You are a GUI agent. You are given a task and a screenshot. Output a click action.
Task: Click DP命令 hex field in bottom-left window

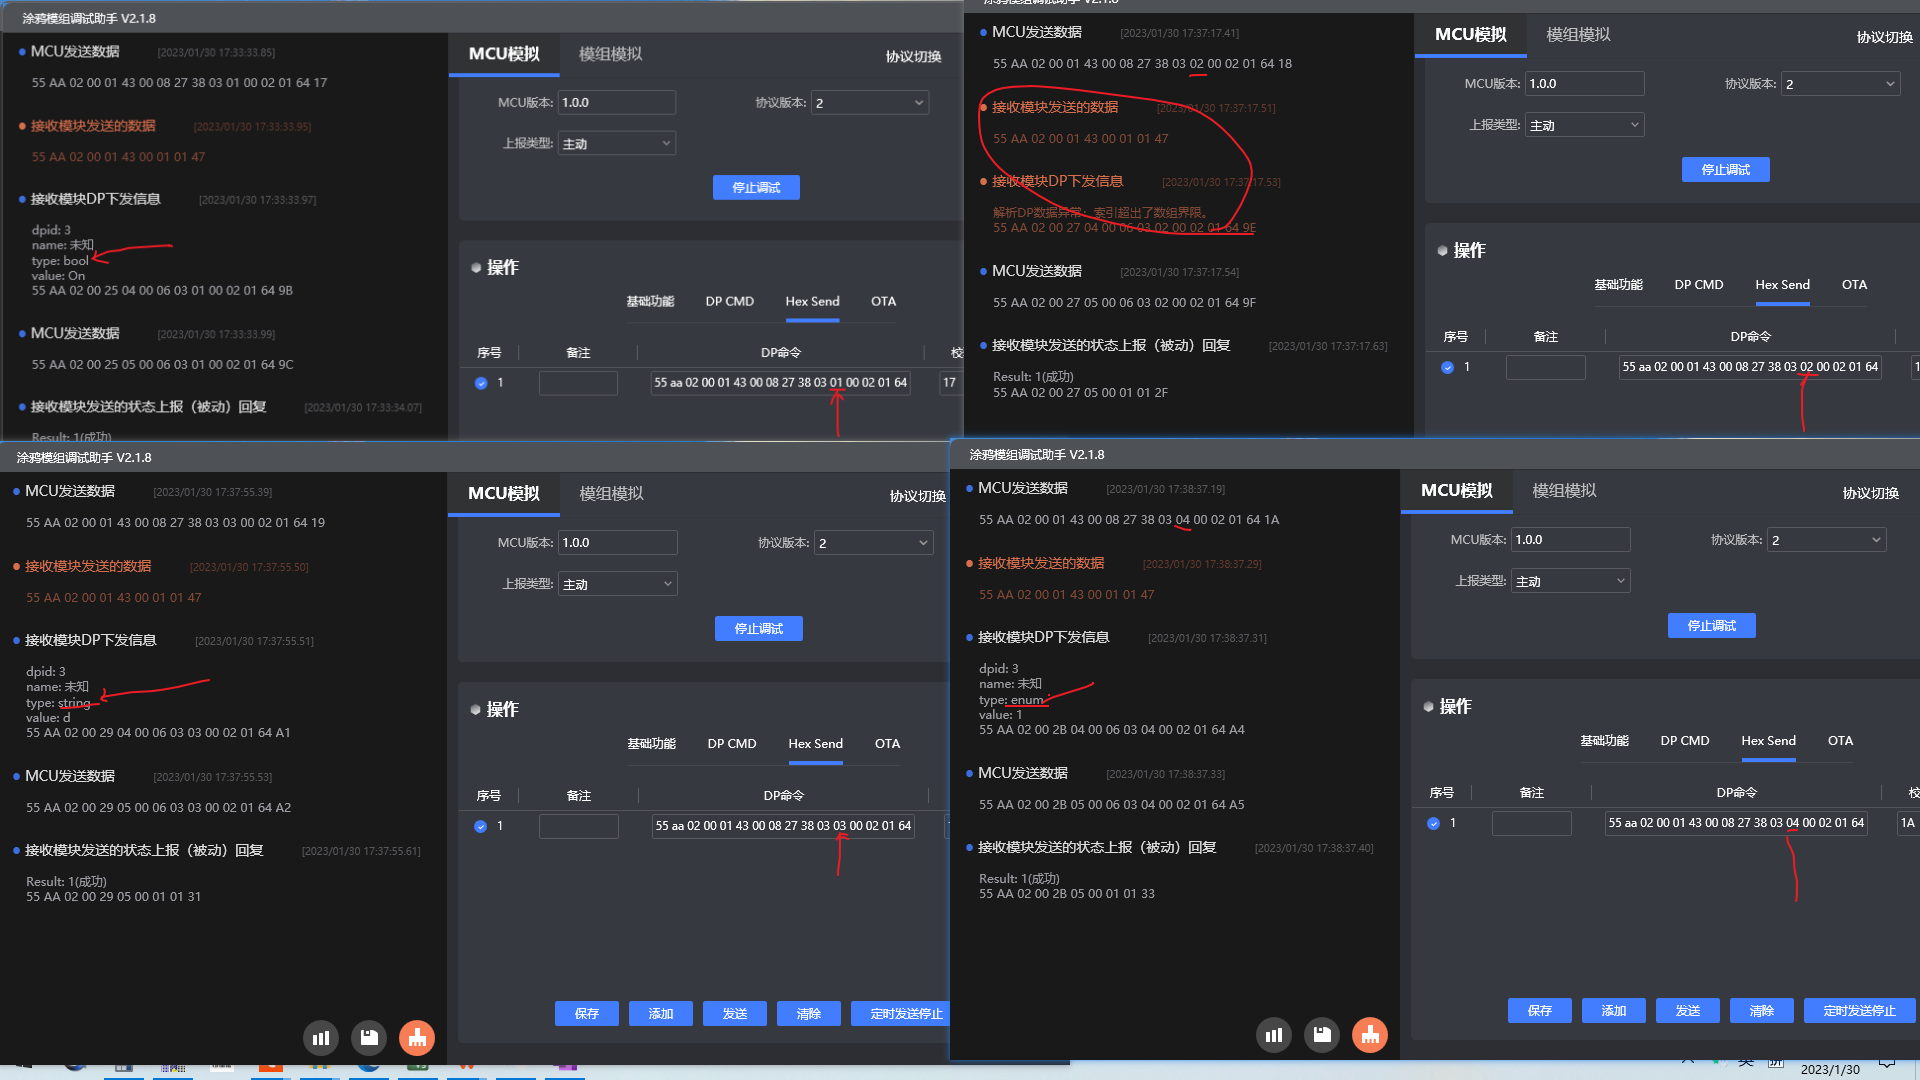783,826
